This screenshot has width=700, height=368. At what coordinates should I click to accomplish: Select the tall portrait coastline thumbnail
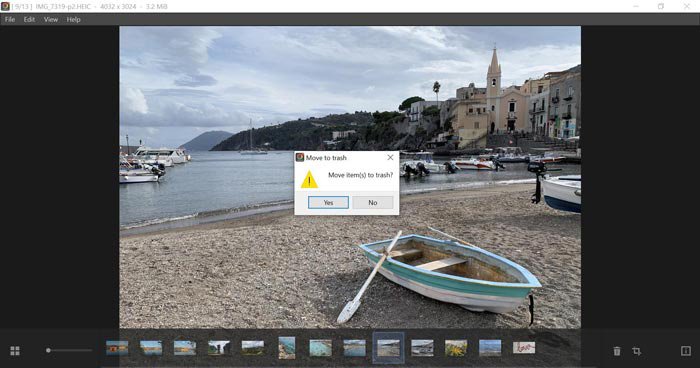coord(287,348)
